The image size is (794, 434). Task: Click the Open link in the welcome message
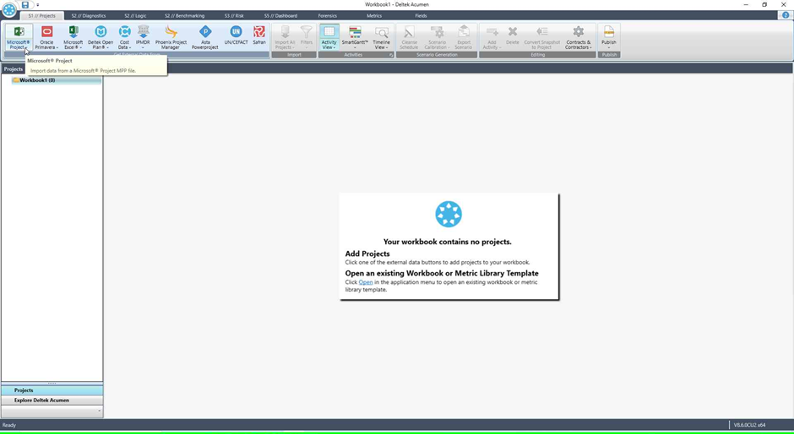click(366, 282)
